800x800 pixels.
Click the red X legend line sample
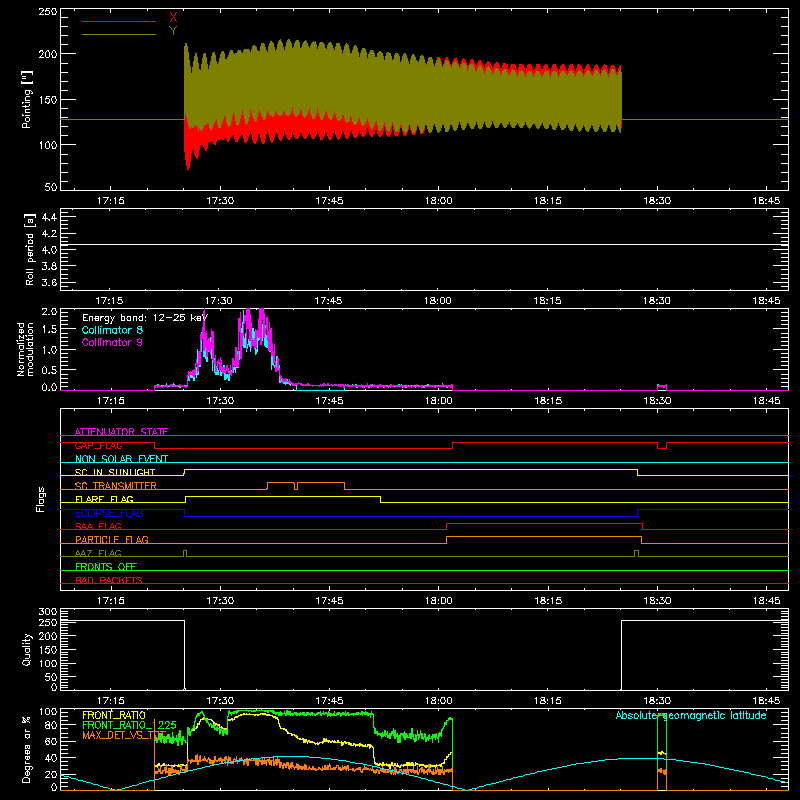(119, 21)
